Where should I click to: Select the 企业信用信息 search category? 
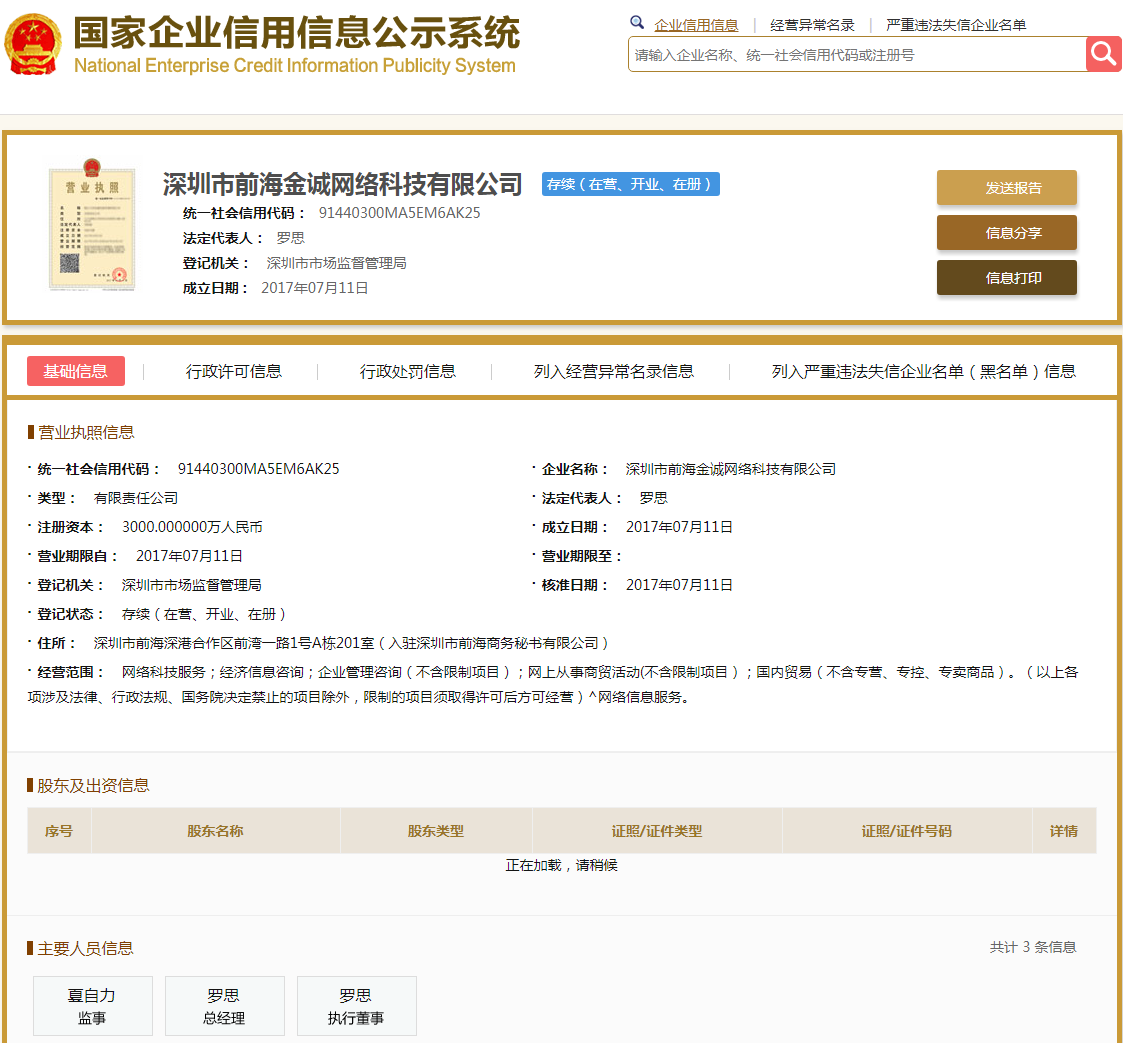tap(696, 25)
